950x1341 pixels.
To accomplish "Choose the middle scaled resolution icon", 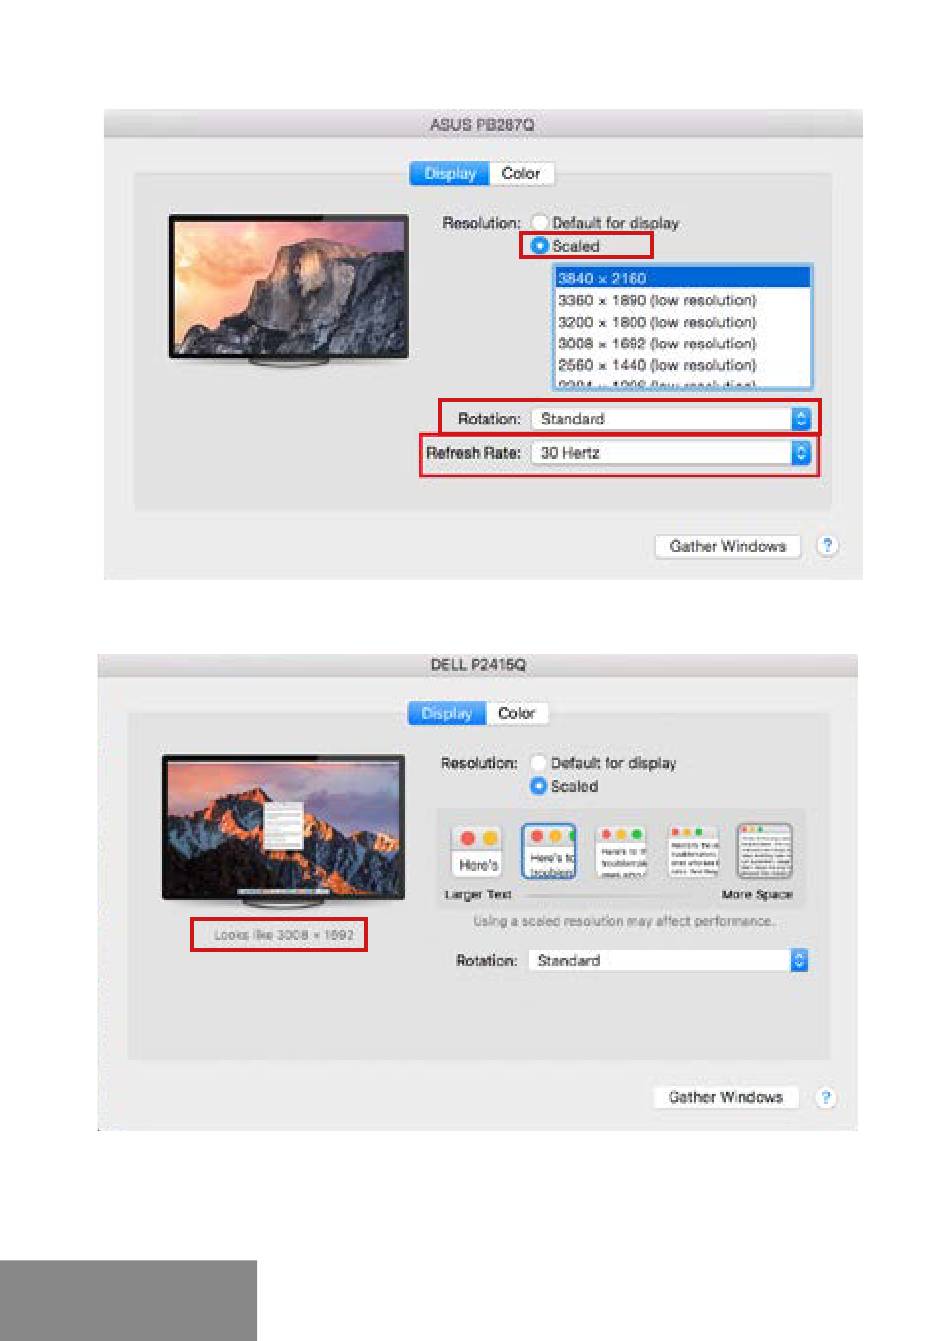I will point(621,852).
